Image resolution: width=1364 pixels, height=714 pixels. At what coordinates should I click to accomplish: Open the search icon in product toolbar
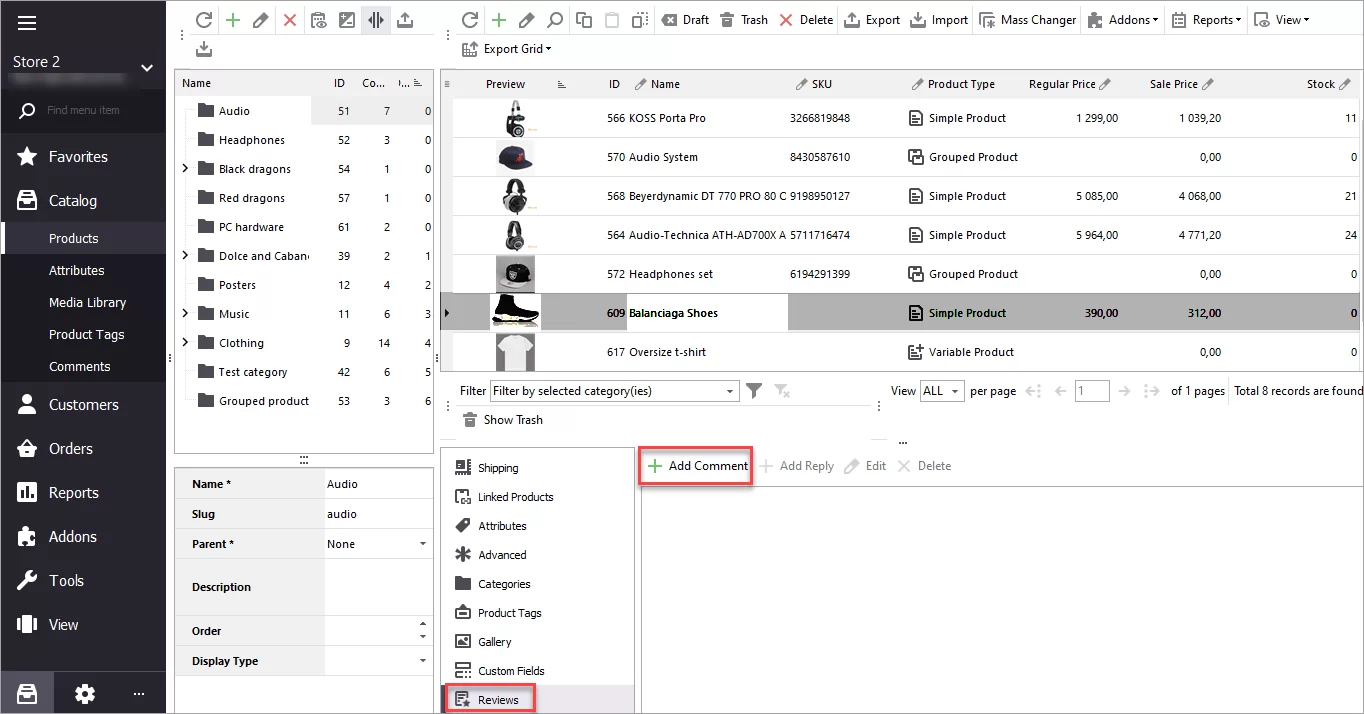point(552,18)
